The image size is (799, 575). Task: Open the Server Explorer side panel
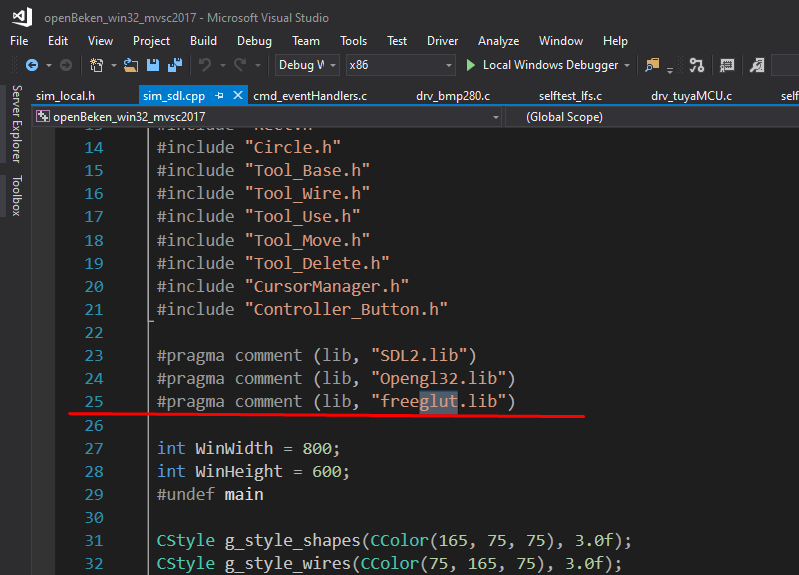tap(16, 124)
